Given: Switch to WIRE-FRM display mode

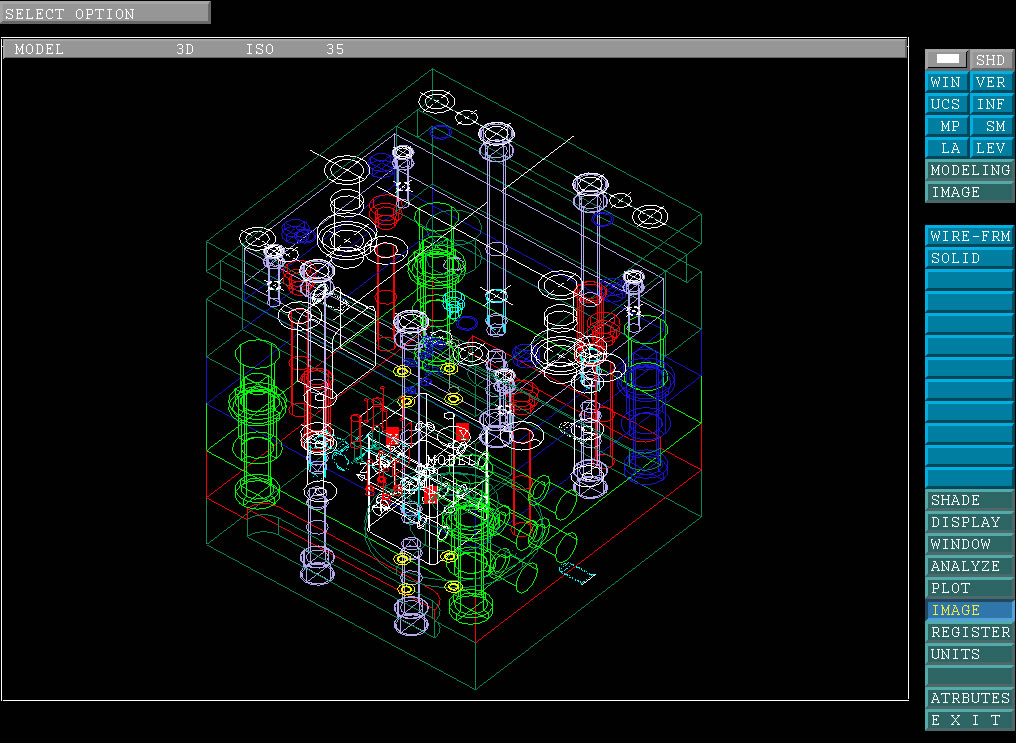Looking at the screenshot, I should (x=969, y=236).
